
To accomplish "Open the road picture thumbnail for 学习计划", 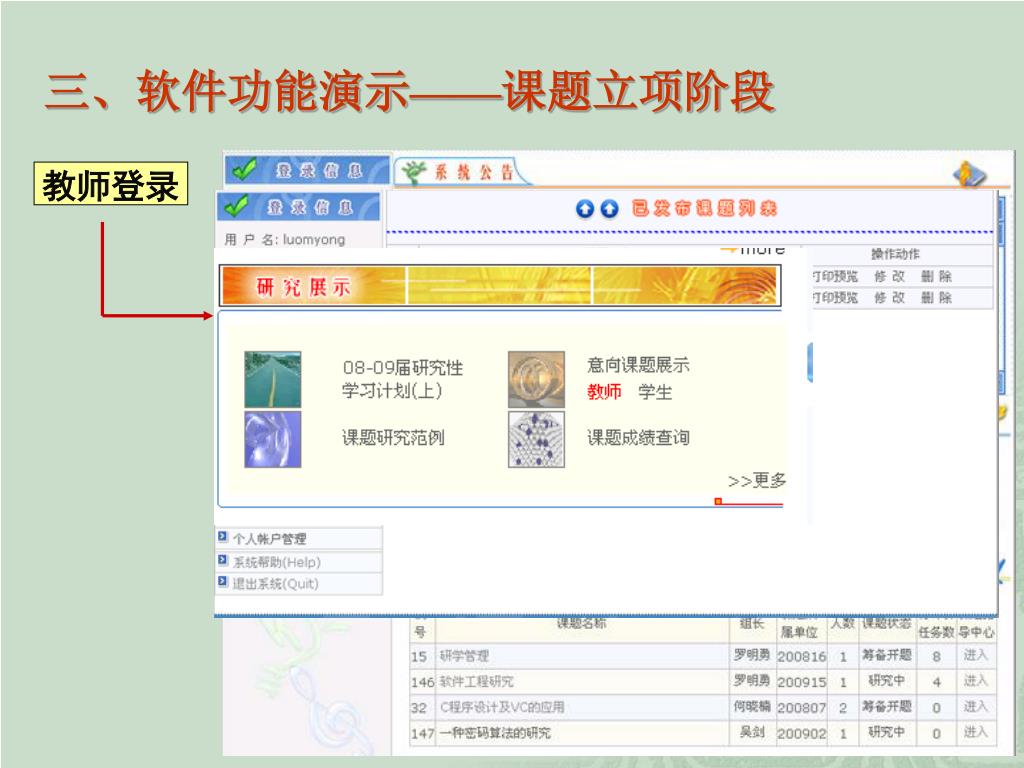I will pos(272,379).
